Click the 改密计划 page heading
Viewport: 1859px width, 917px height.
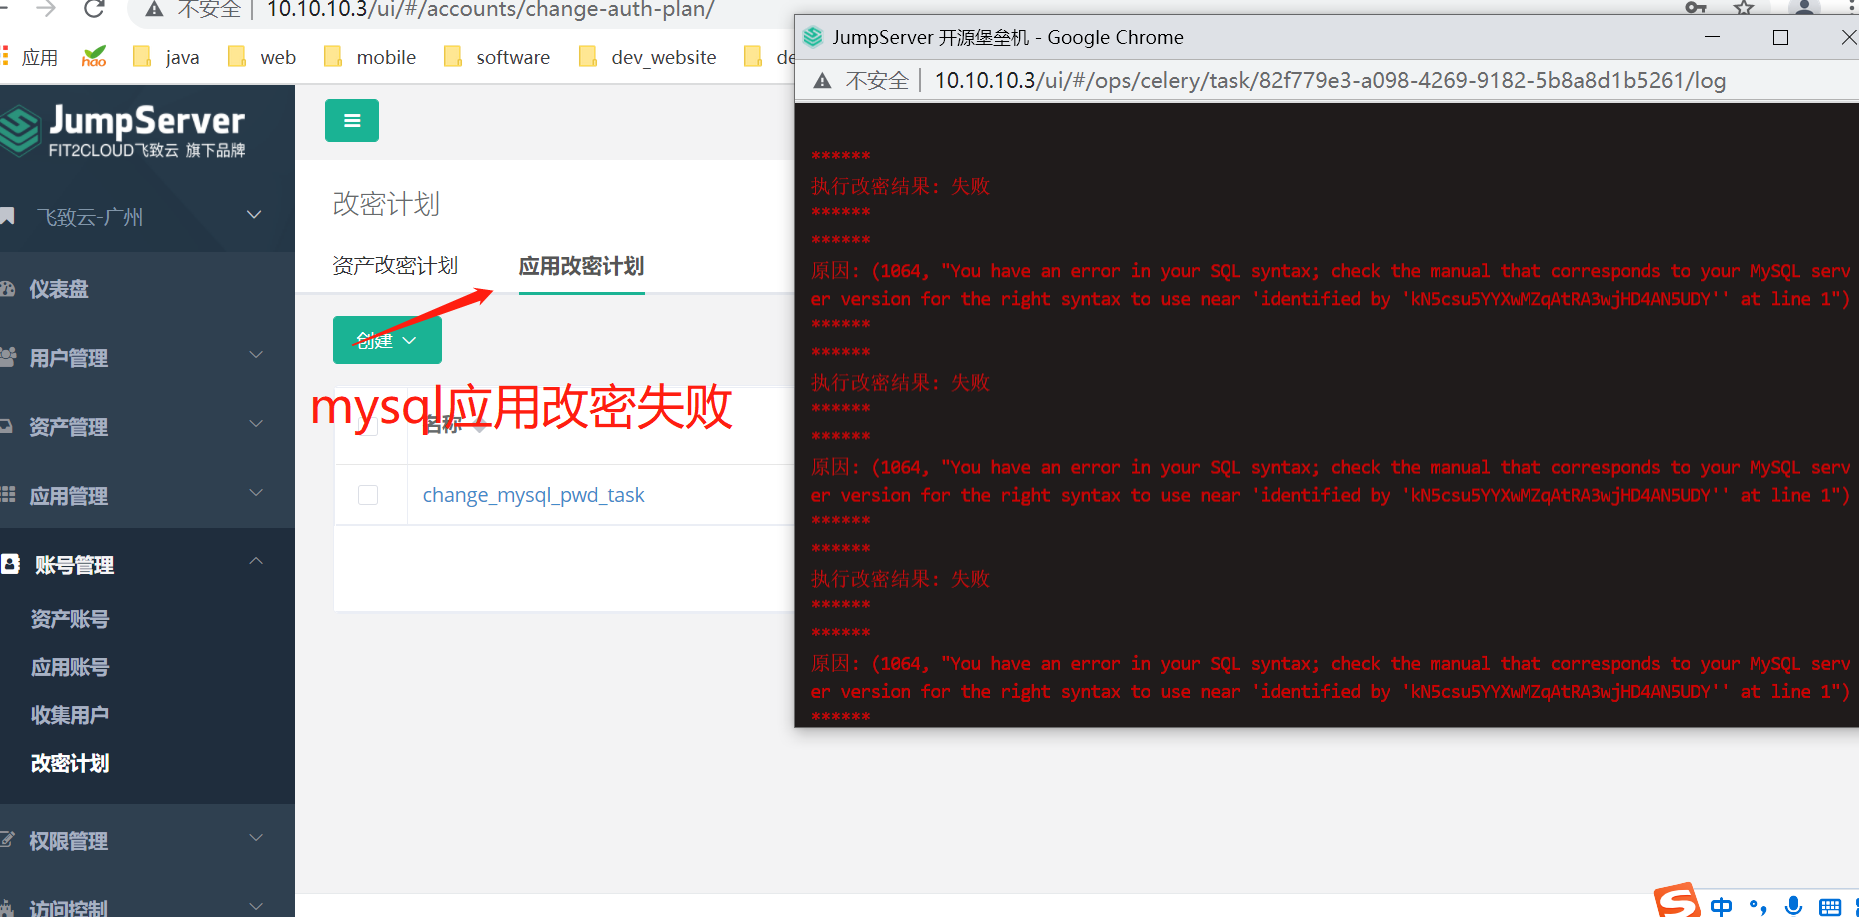[x=386, y=204]
